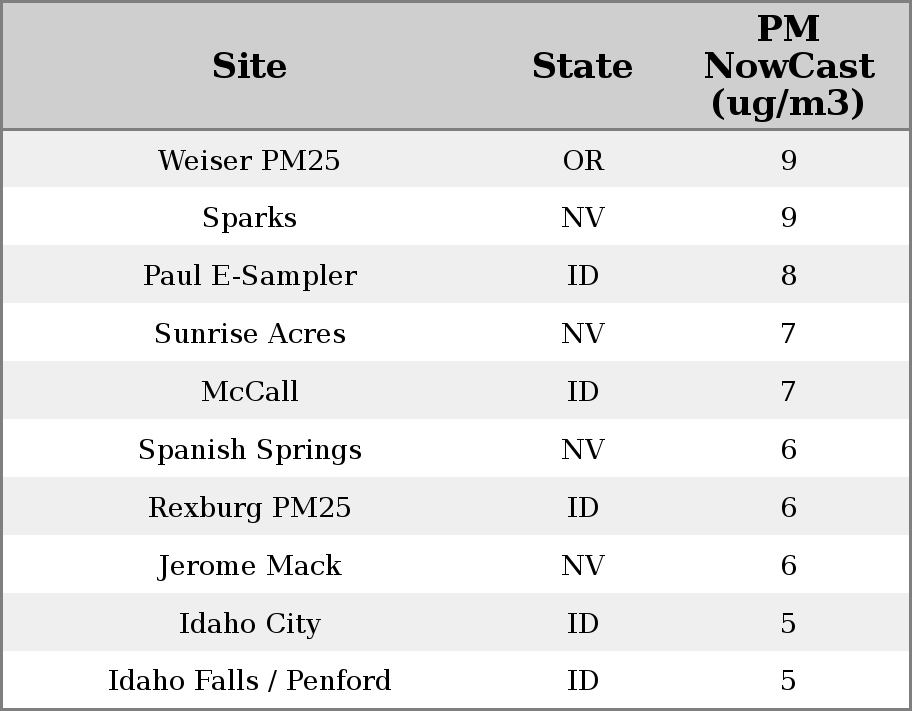This screenshot has height=711, width=912.
Task: Click the Jerome Mack site name
Action: click(x=249, y=566)
